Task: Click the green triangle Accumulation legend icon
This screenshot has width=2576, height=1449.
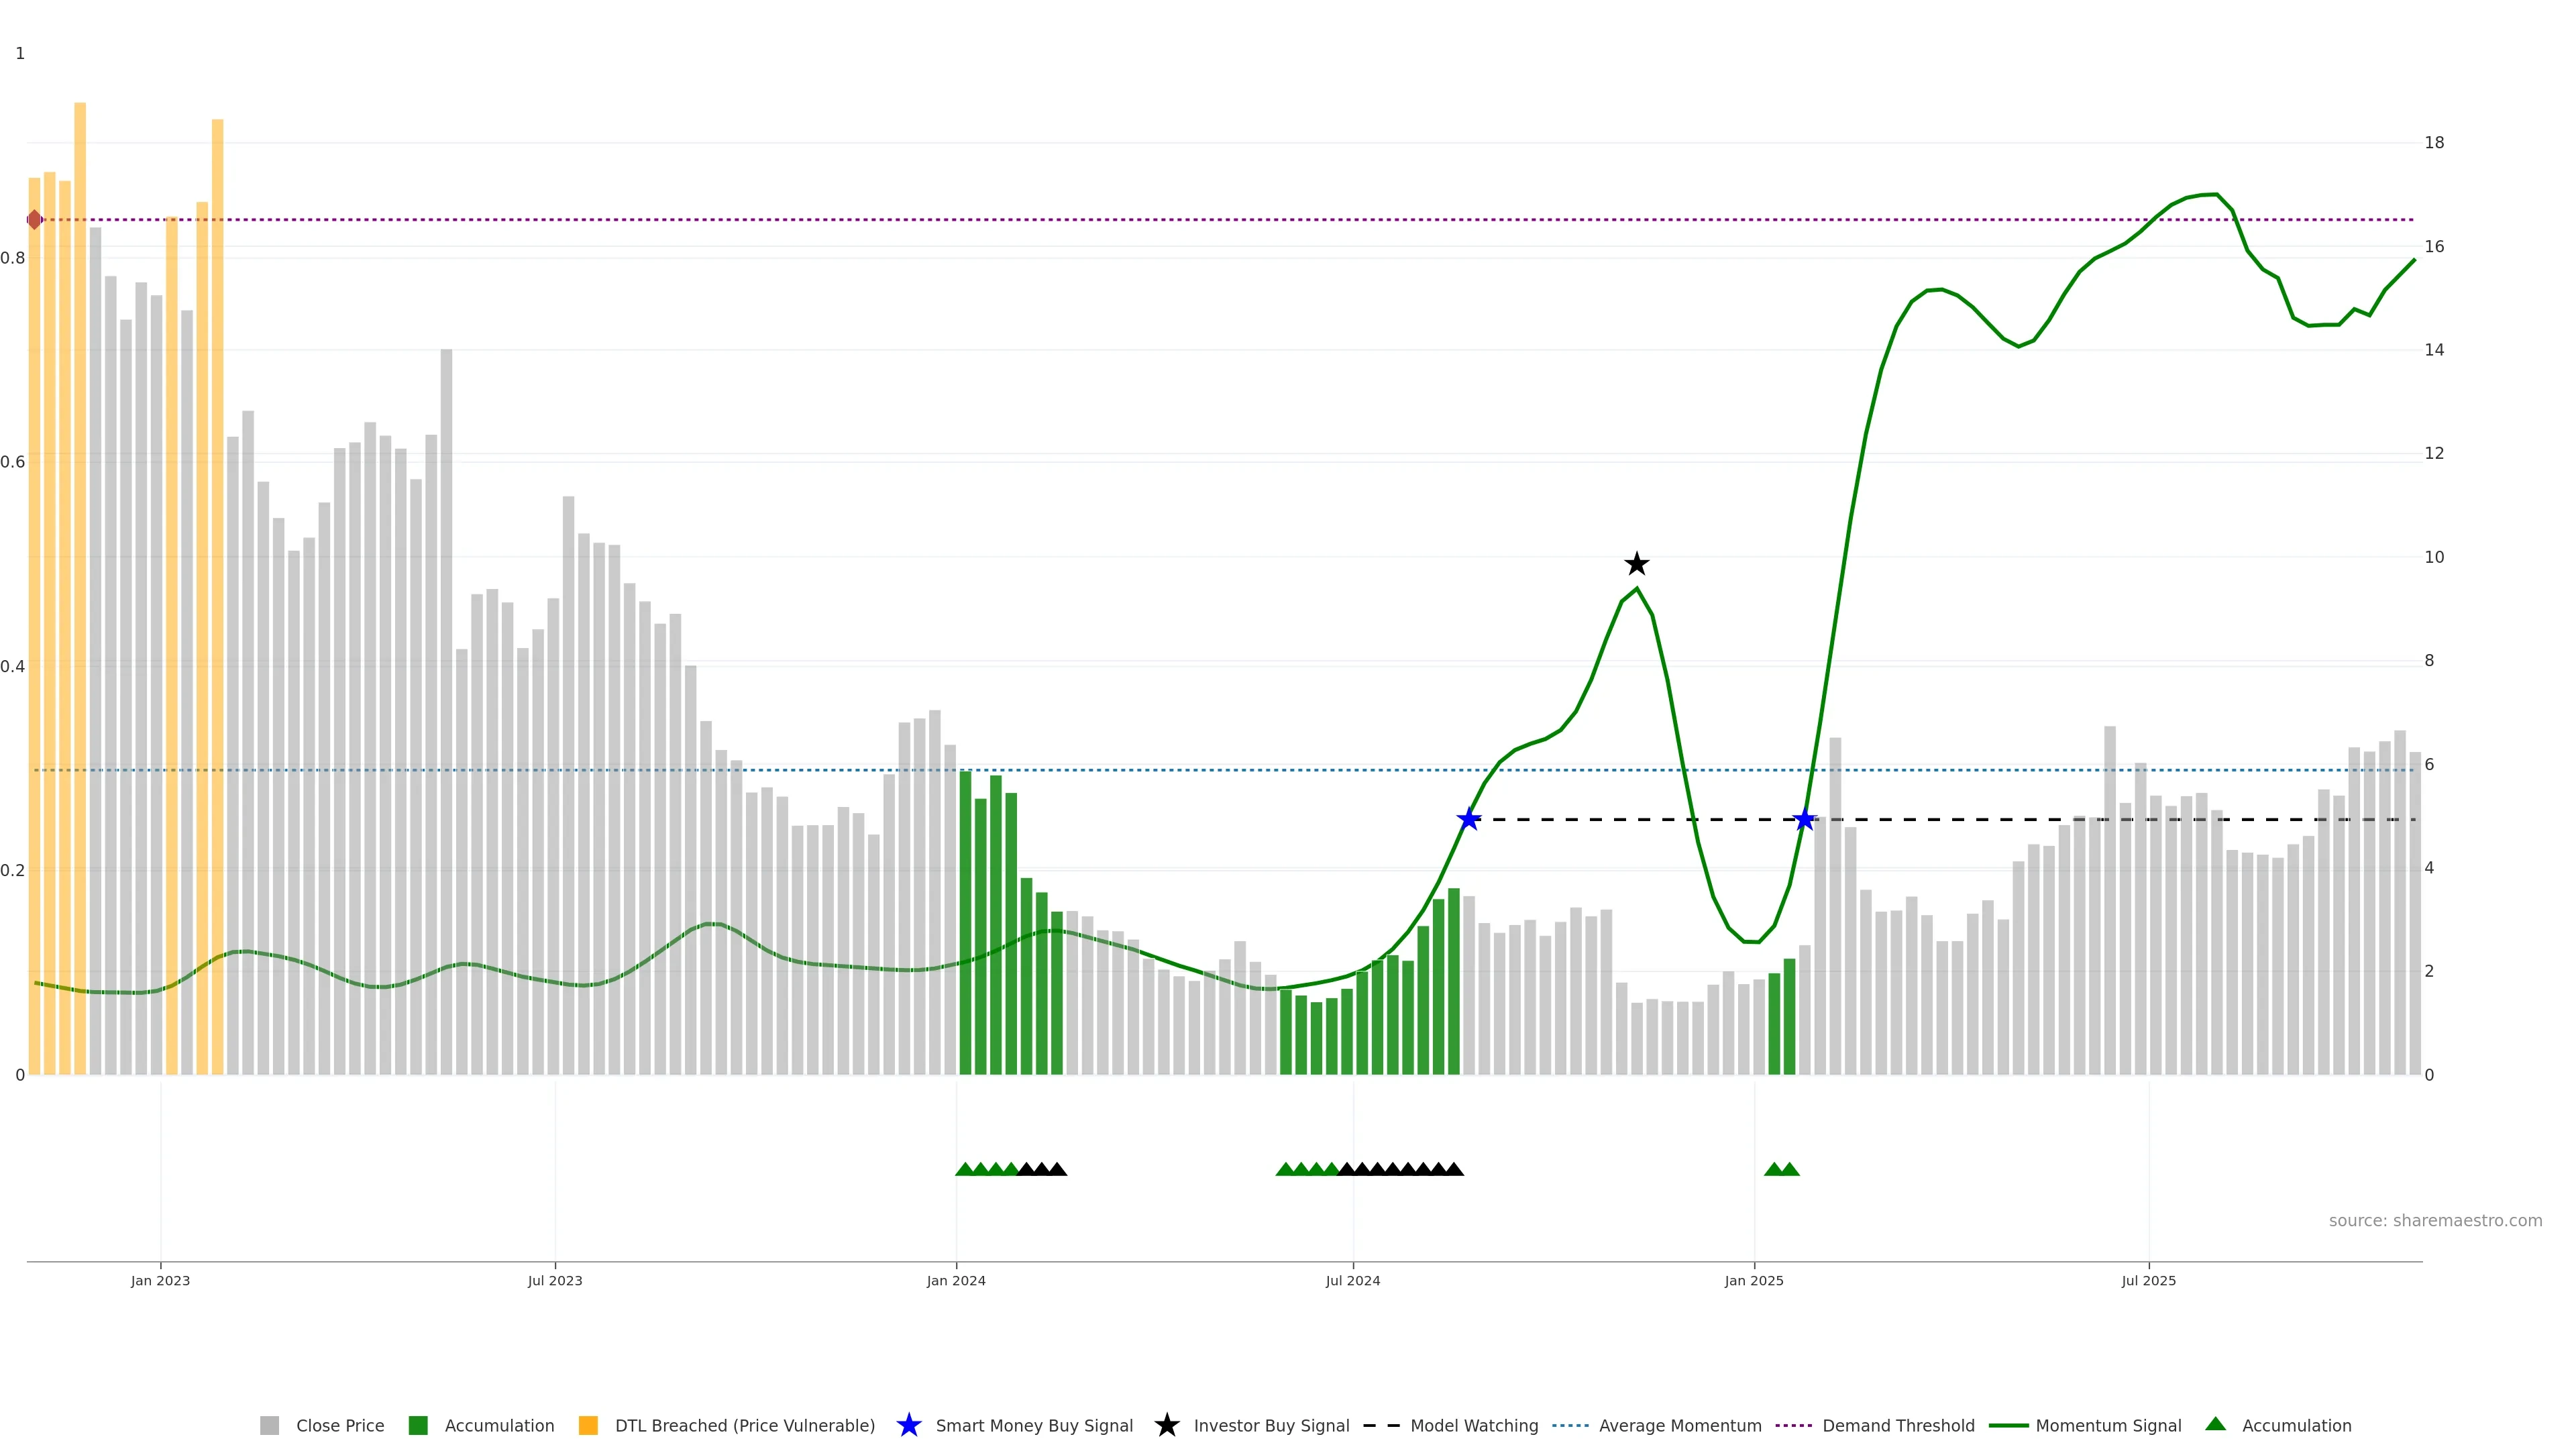Action: 2215,1424
